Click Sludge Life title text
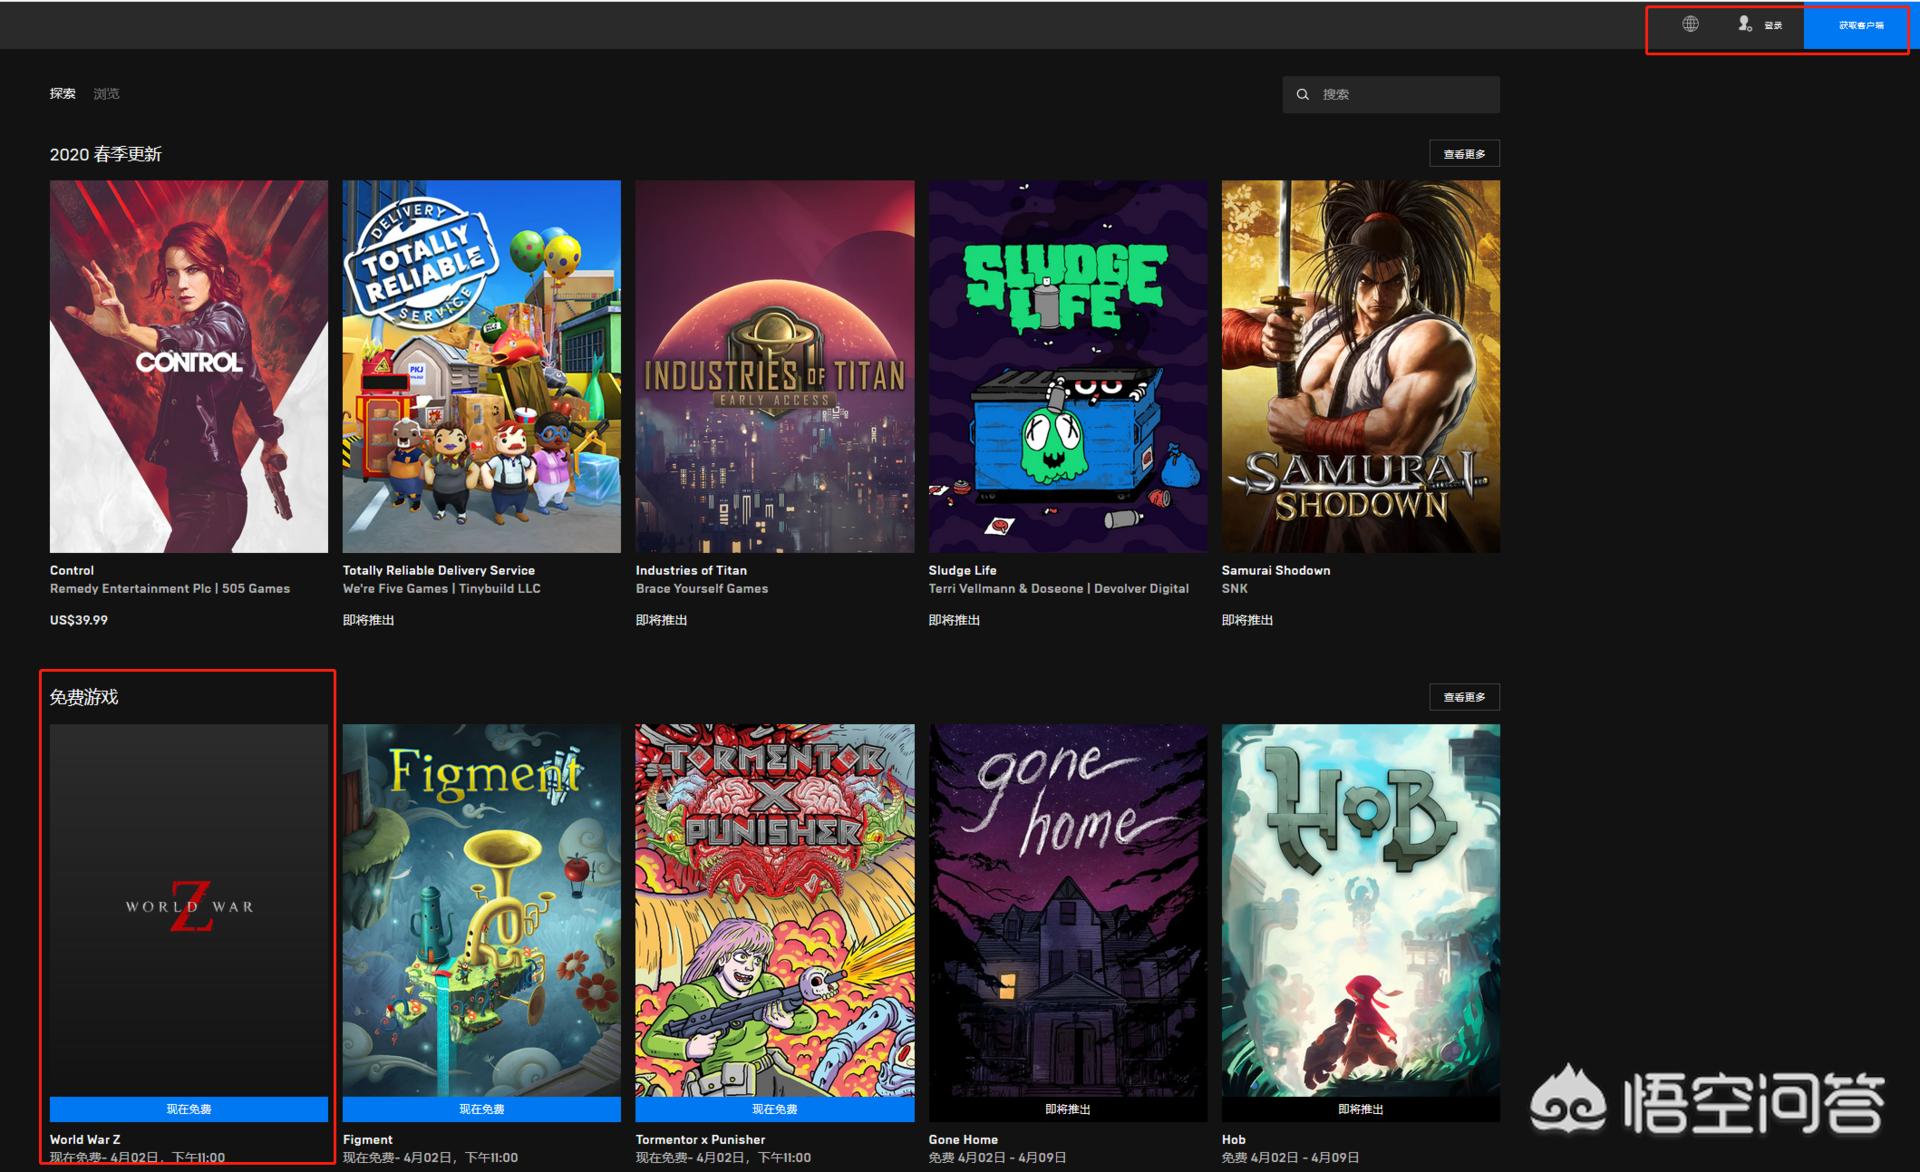 point(962,570)
